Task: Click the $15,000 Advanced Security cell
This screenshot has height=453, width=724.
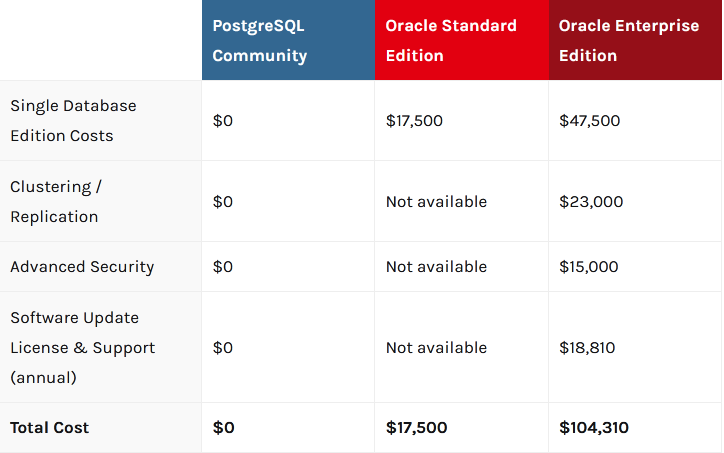Action: coord(589,266)
